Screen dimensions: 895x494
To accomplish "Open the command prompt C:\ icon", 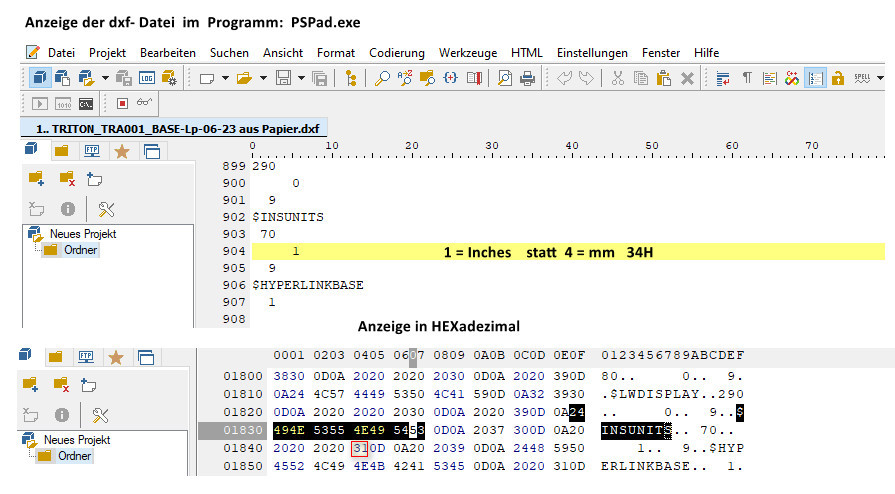I will click(x=86, y=104).
